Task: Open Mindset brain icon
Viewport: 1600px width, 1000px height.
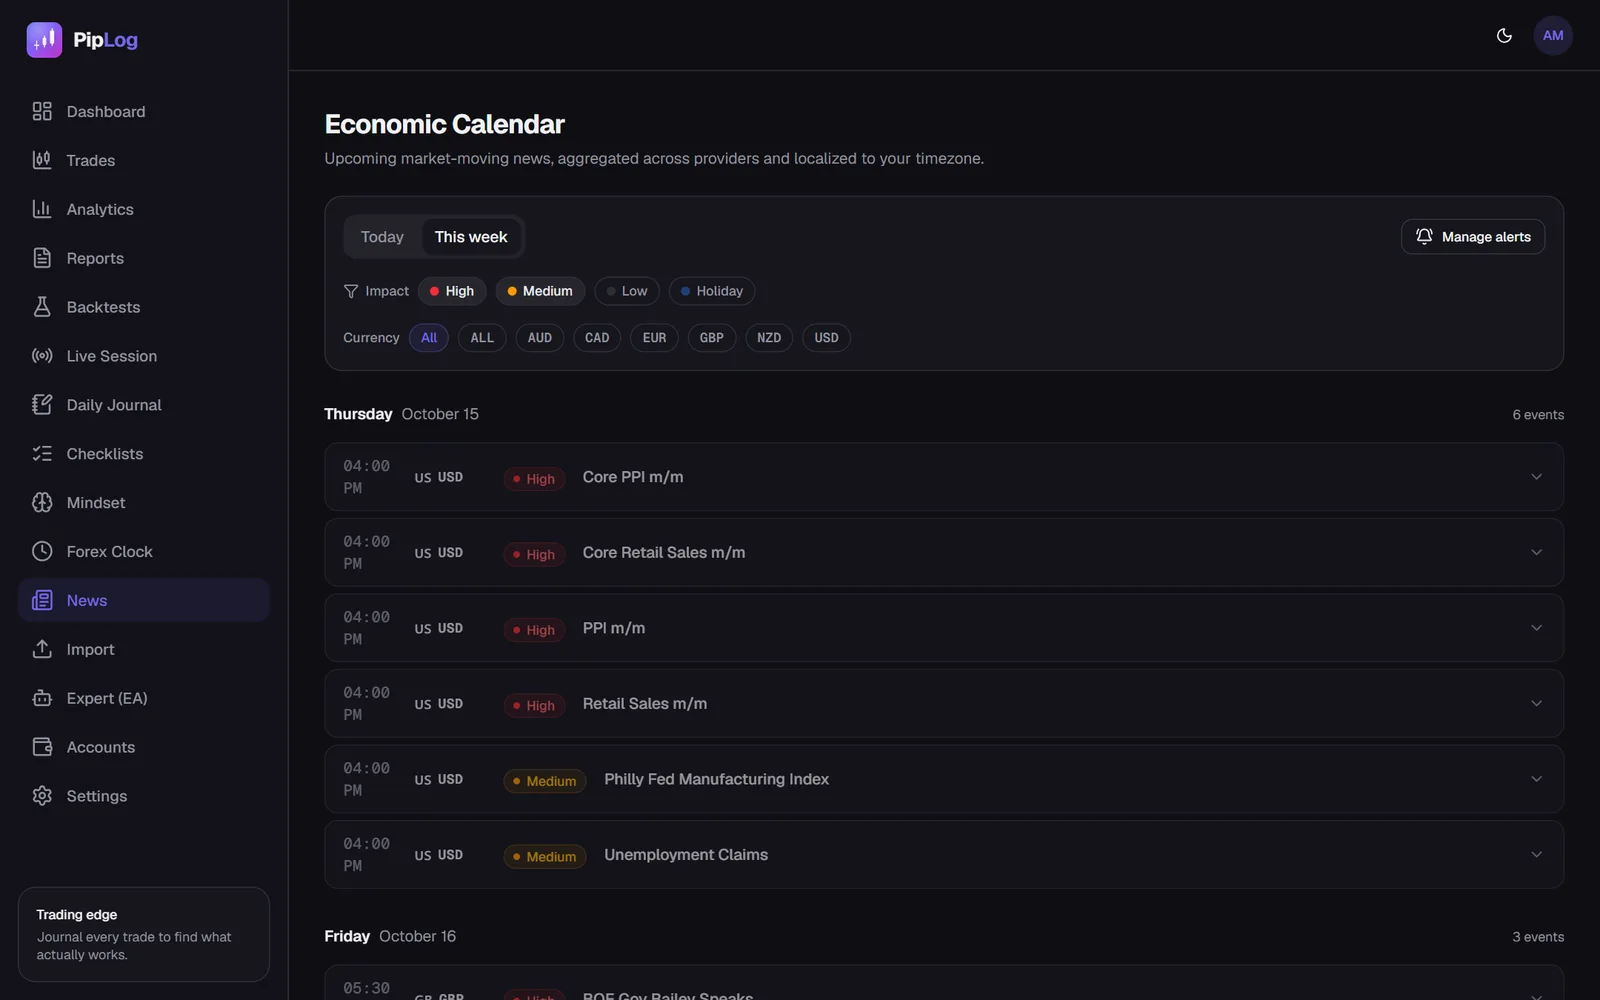Action: 42,503
